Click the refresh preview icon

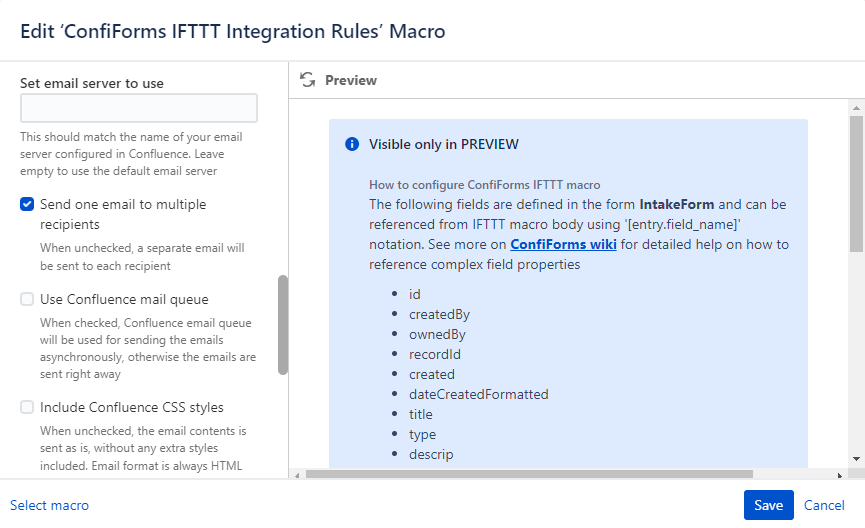click(308, 80)
